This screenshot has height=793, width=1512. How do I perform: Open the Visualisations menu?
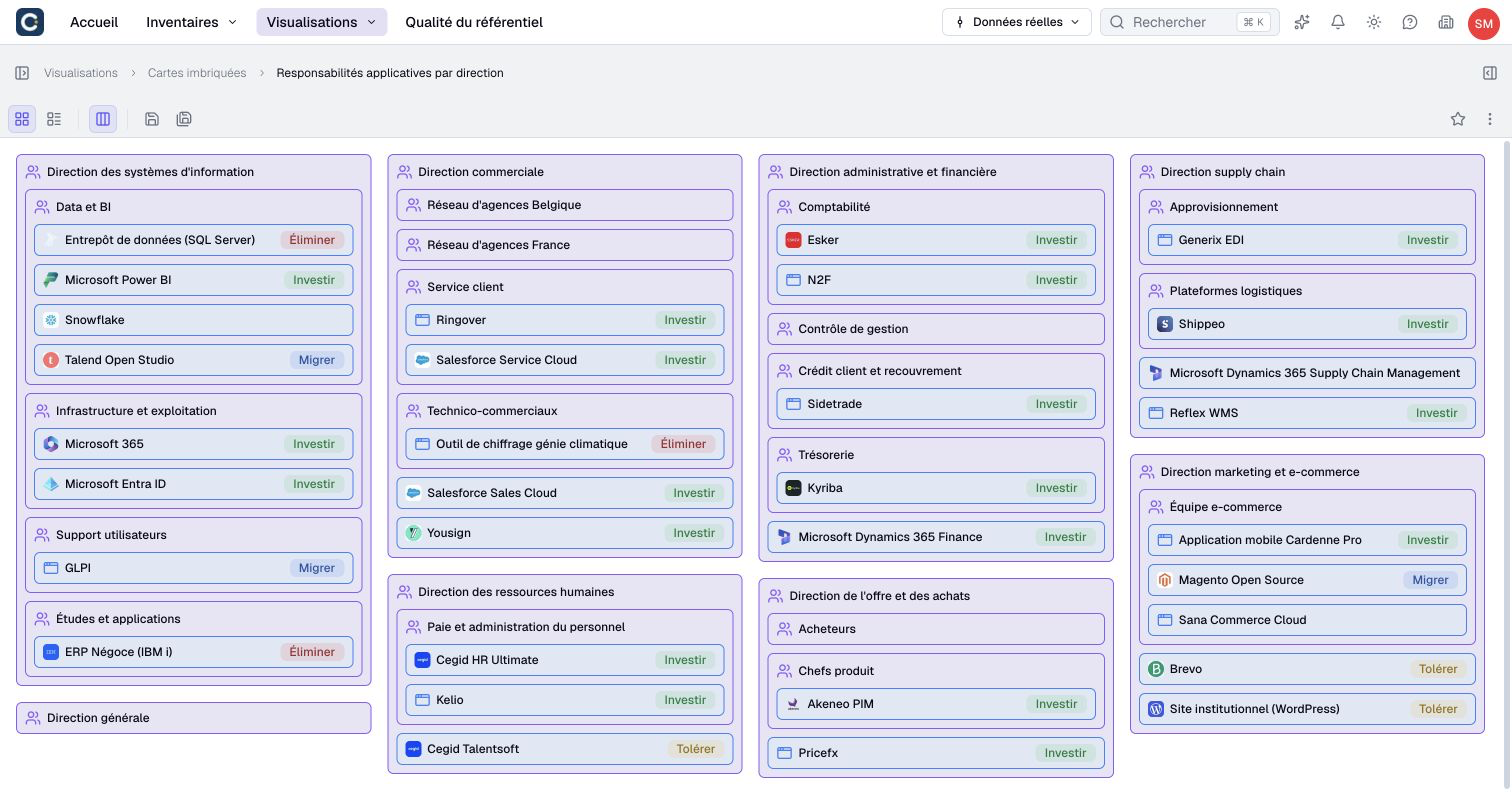point(321,22)
